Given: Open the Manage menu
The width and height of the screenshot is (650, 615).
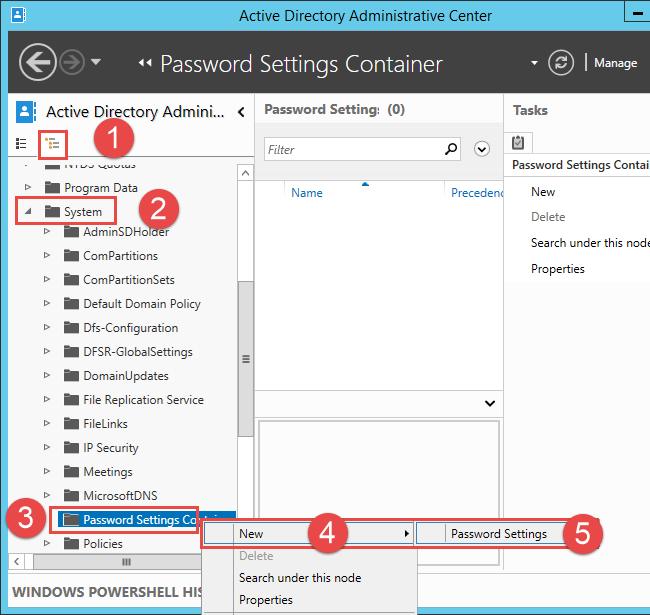Looking at the screenshot, I should tap(616, 63).
